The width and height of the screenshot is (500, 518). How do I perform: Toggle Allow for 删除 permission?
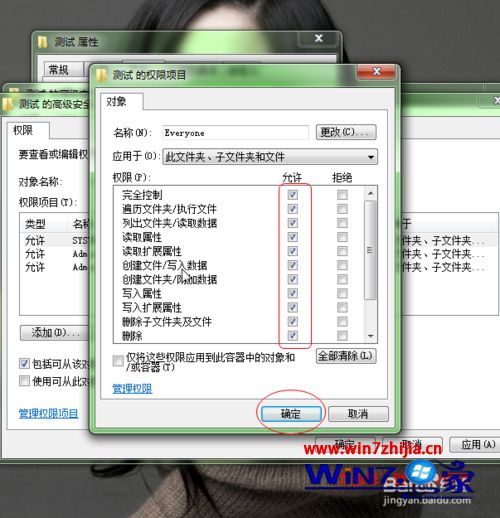[x=293, y=336]
